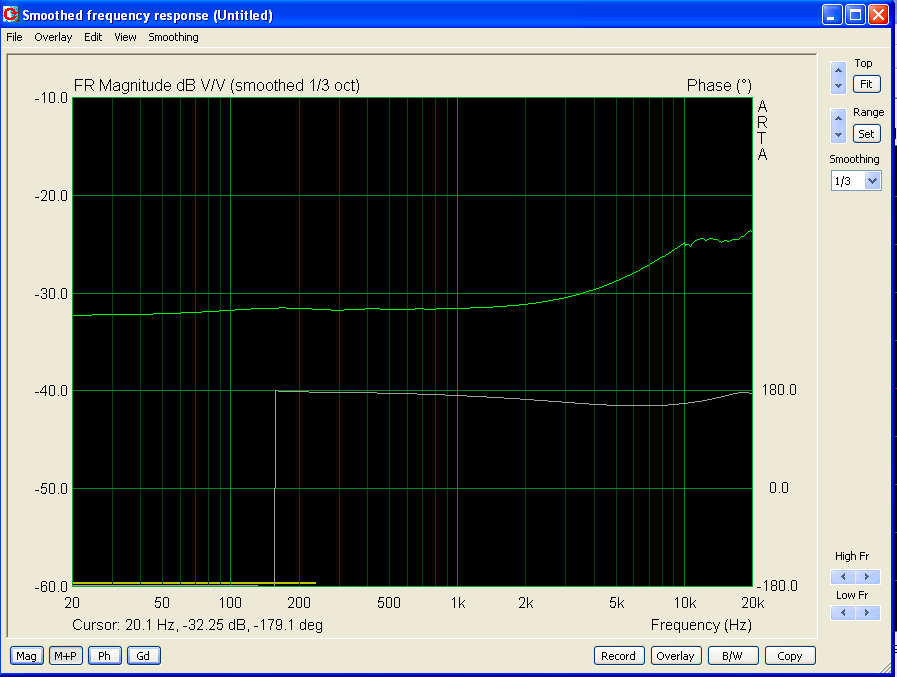
Task: Click the Fit button under Top
Action: pos(866,84)
